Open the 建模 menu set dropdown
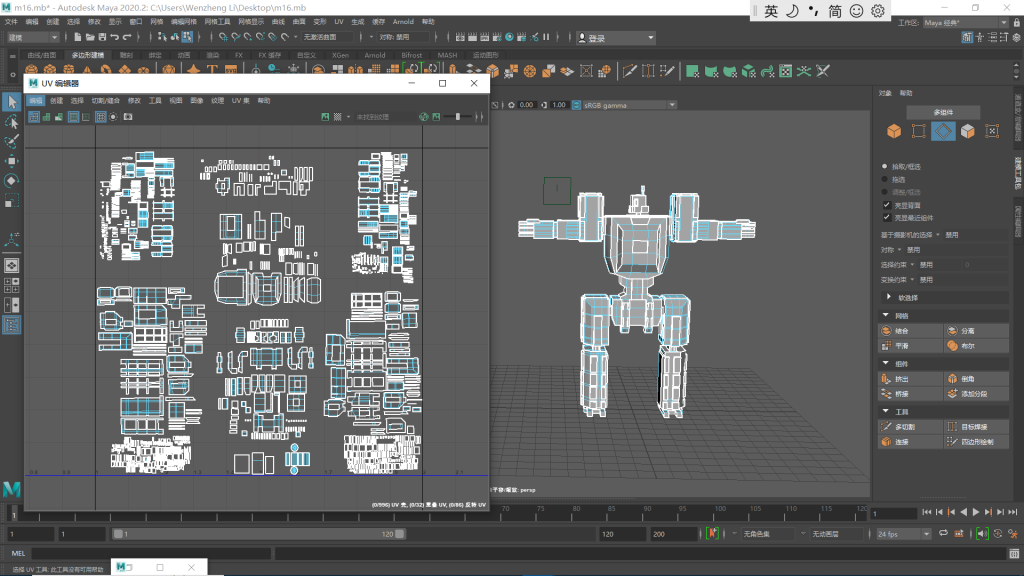The height and width of the screenshot is (576, 1024). pos(32,37)
